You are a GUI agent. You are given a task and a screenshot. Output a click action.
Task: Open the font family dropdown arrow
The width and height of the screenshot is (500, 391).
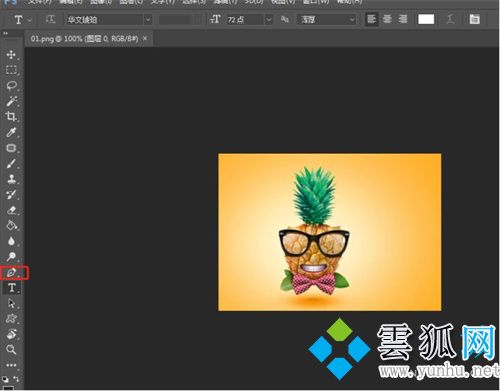pos(148,20)
